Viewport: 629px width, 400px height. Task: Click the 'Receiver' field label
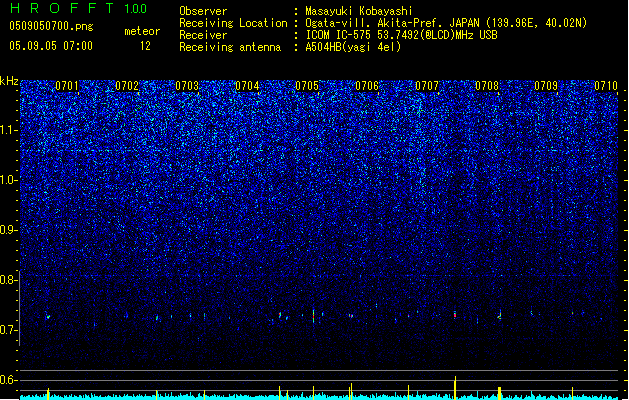coord(203,35)
